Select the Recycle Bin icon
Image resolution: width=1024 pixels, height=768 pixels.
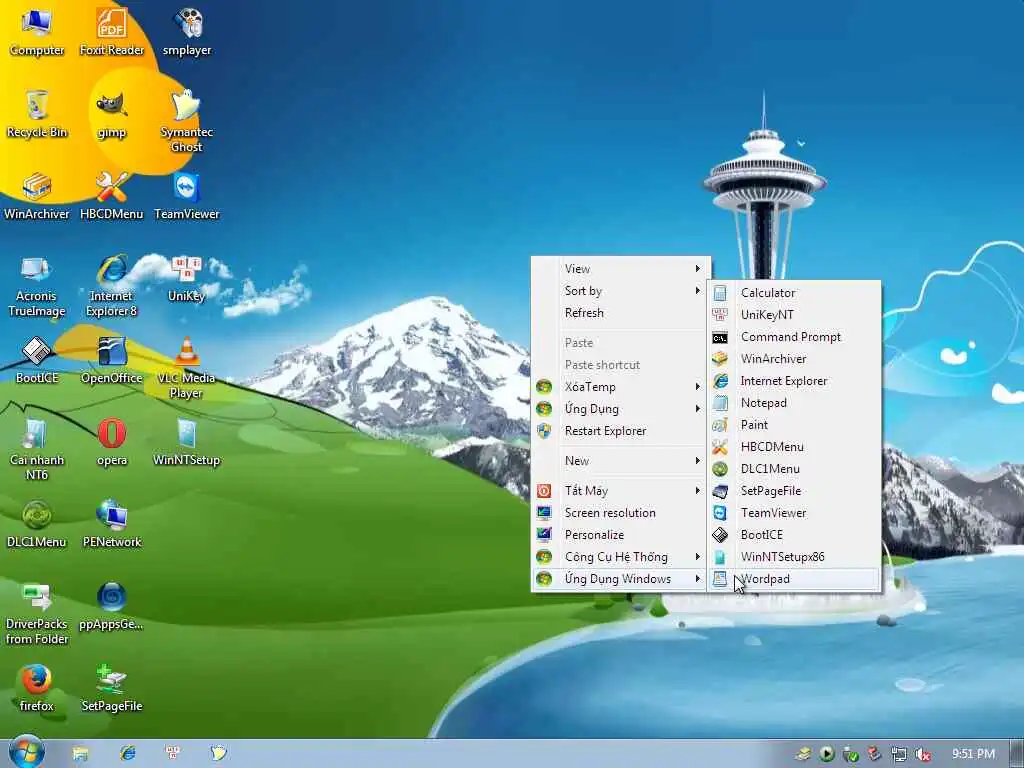point(37,114)
